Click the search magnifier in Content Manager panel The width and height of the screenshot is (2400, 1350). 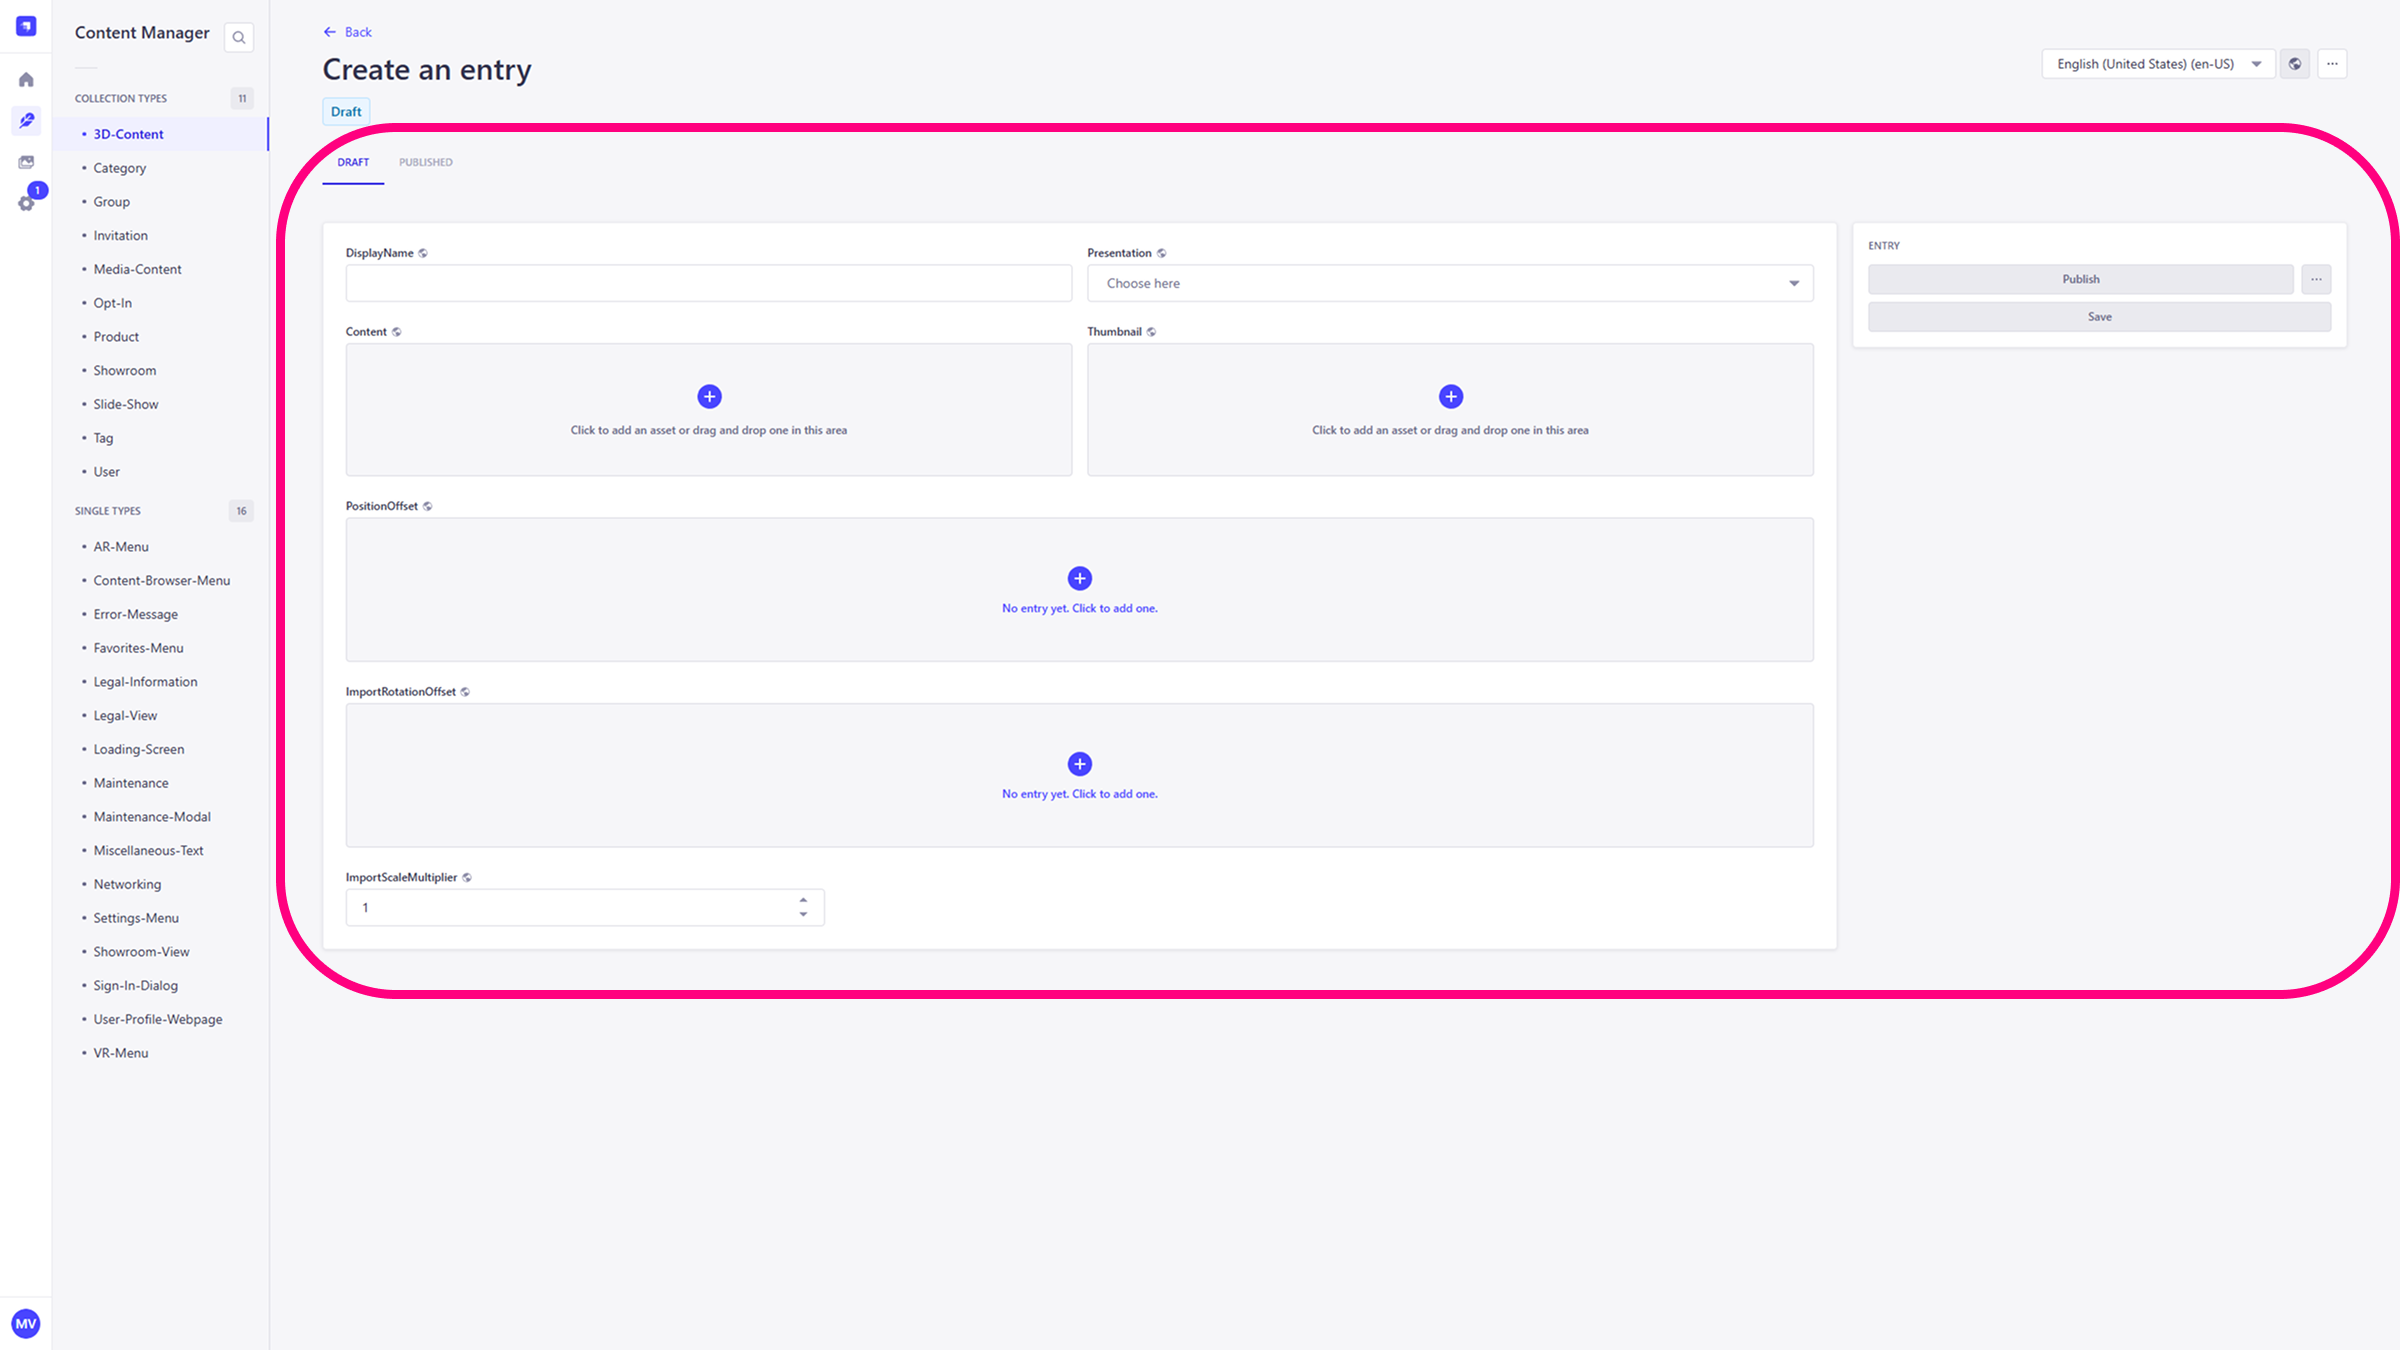238,36
